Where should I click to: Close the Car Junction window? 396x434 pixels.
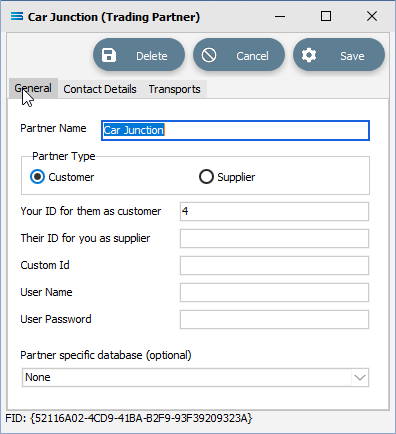(372, 16)
